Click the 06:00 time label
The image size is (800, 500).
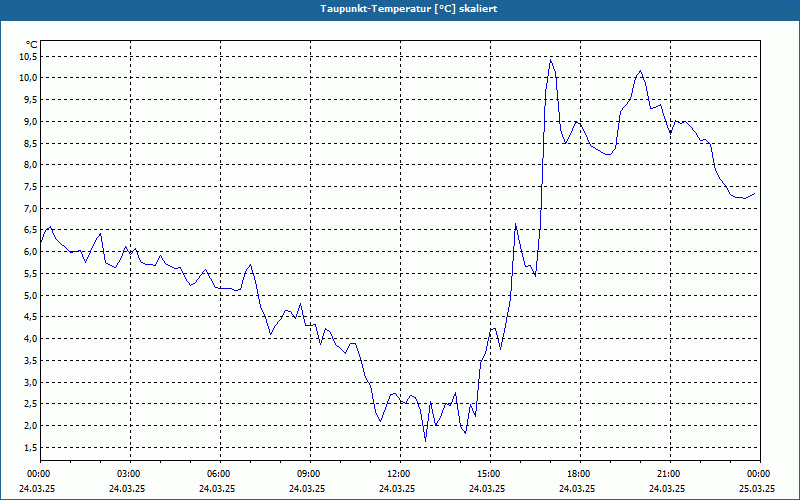pyautogui.click(x=220, y=474)
